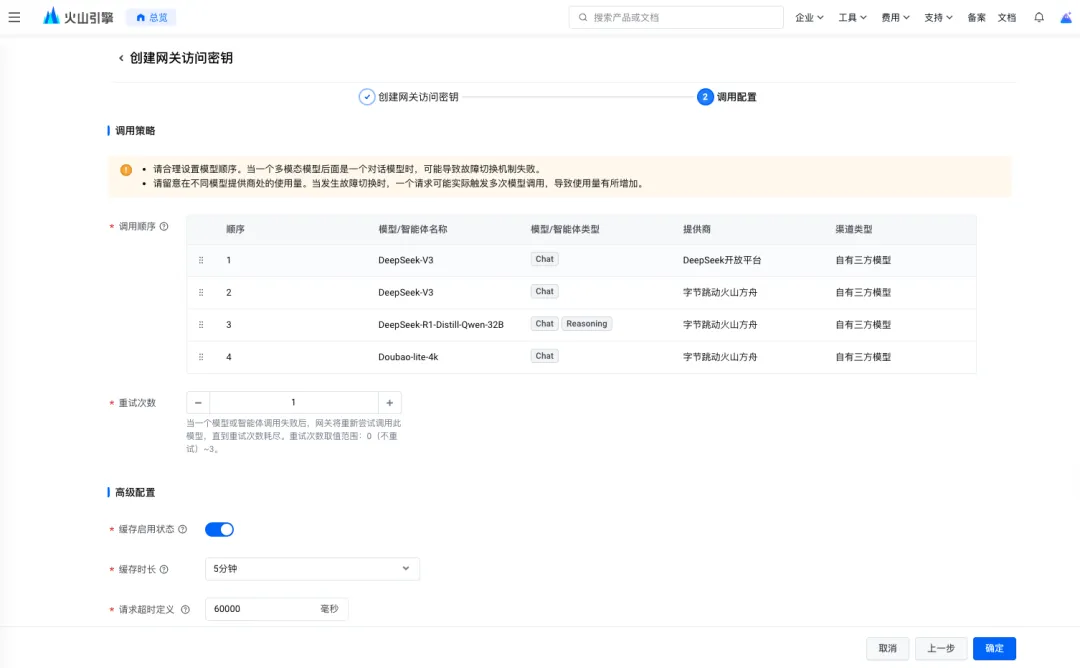
Task: Open the hamburger navigation menu
Action: [x=14, y=17]
